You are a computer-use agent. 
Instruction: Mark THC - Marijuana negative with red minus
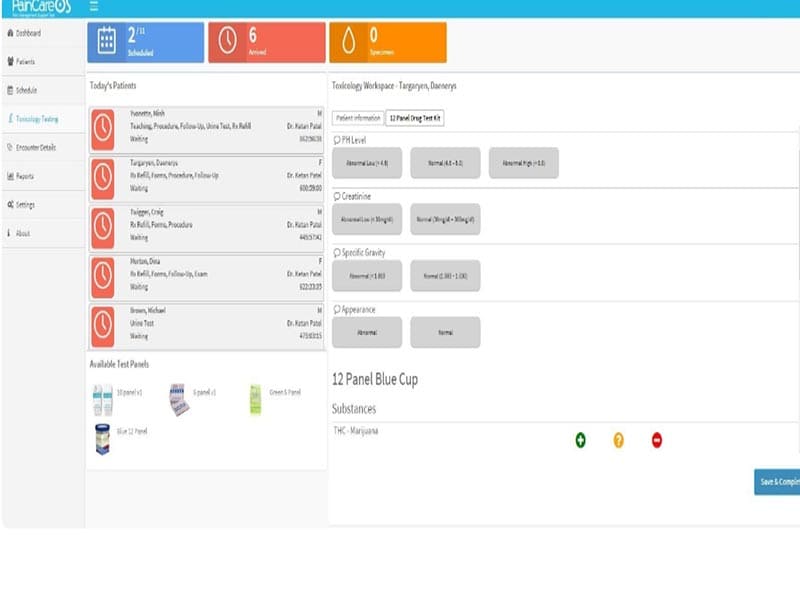point(657,440)
